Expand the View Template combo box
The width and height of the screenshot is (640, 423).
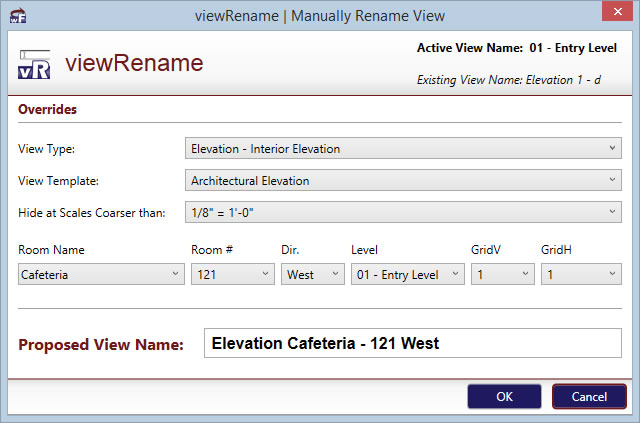[403, 181]
